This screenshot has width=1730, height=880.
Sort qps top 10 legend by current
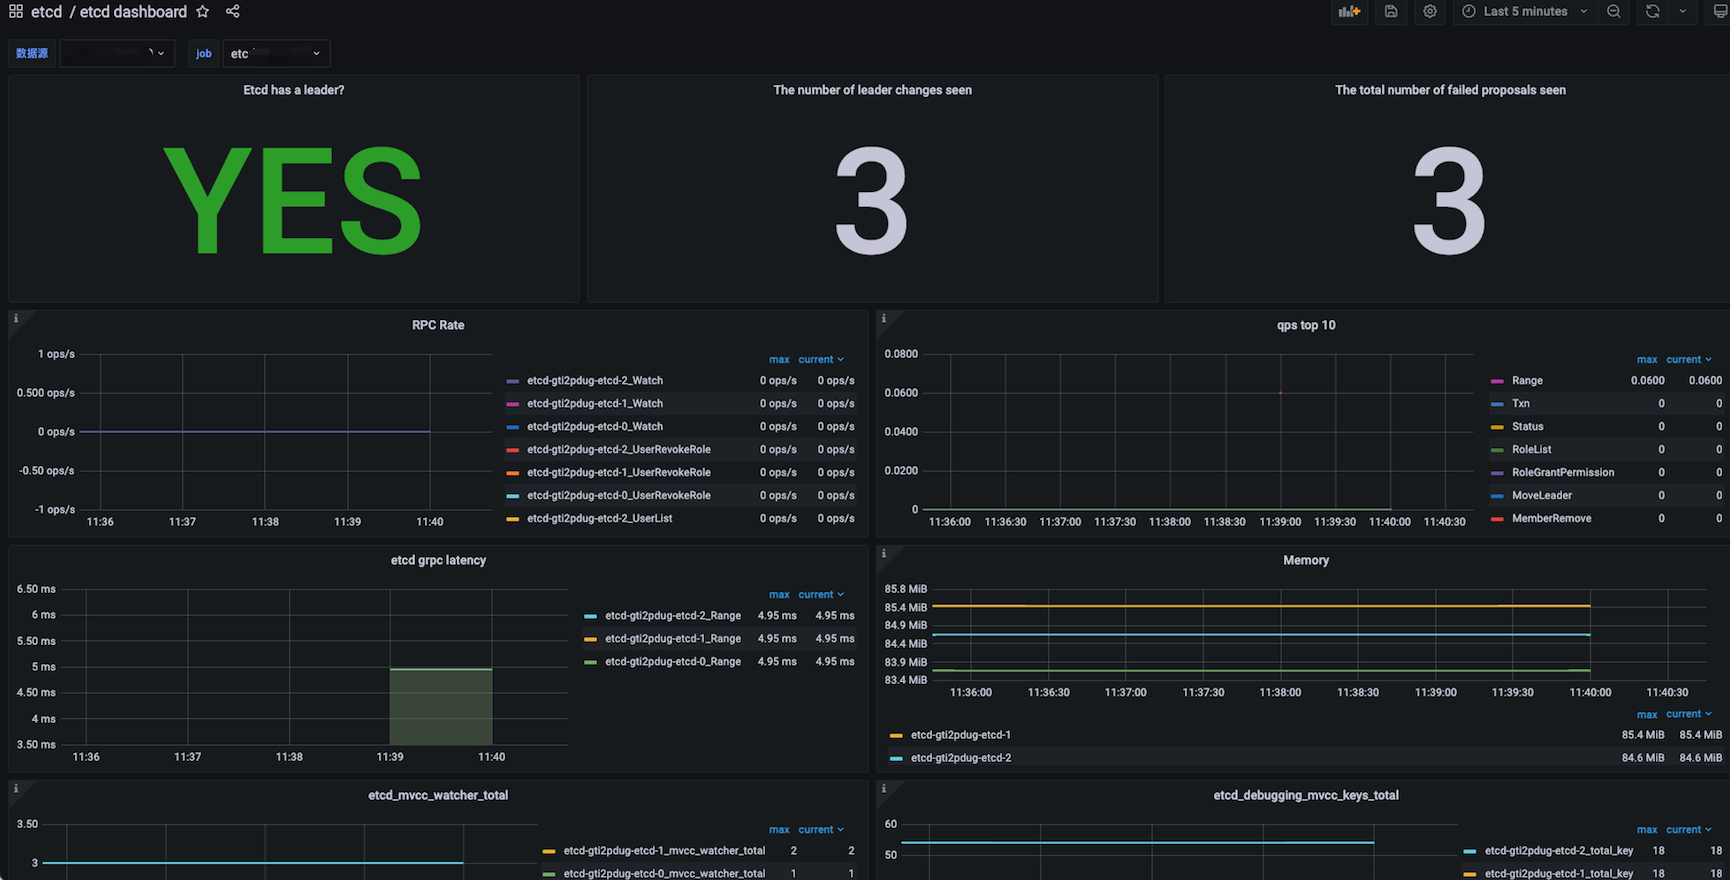[1689, 360]
